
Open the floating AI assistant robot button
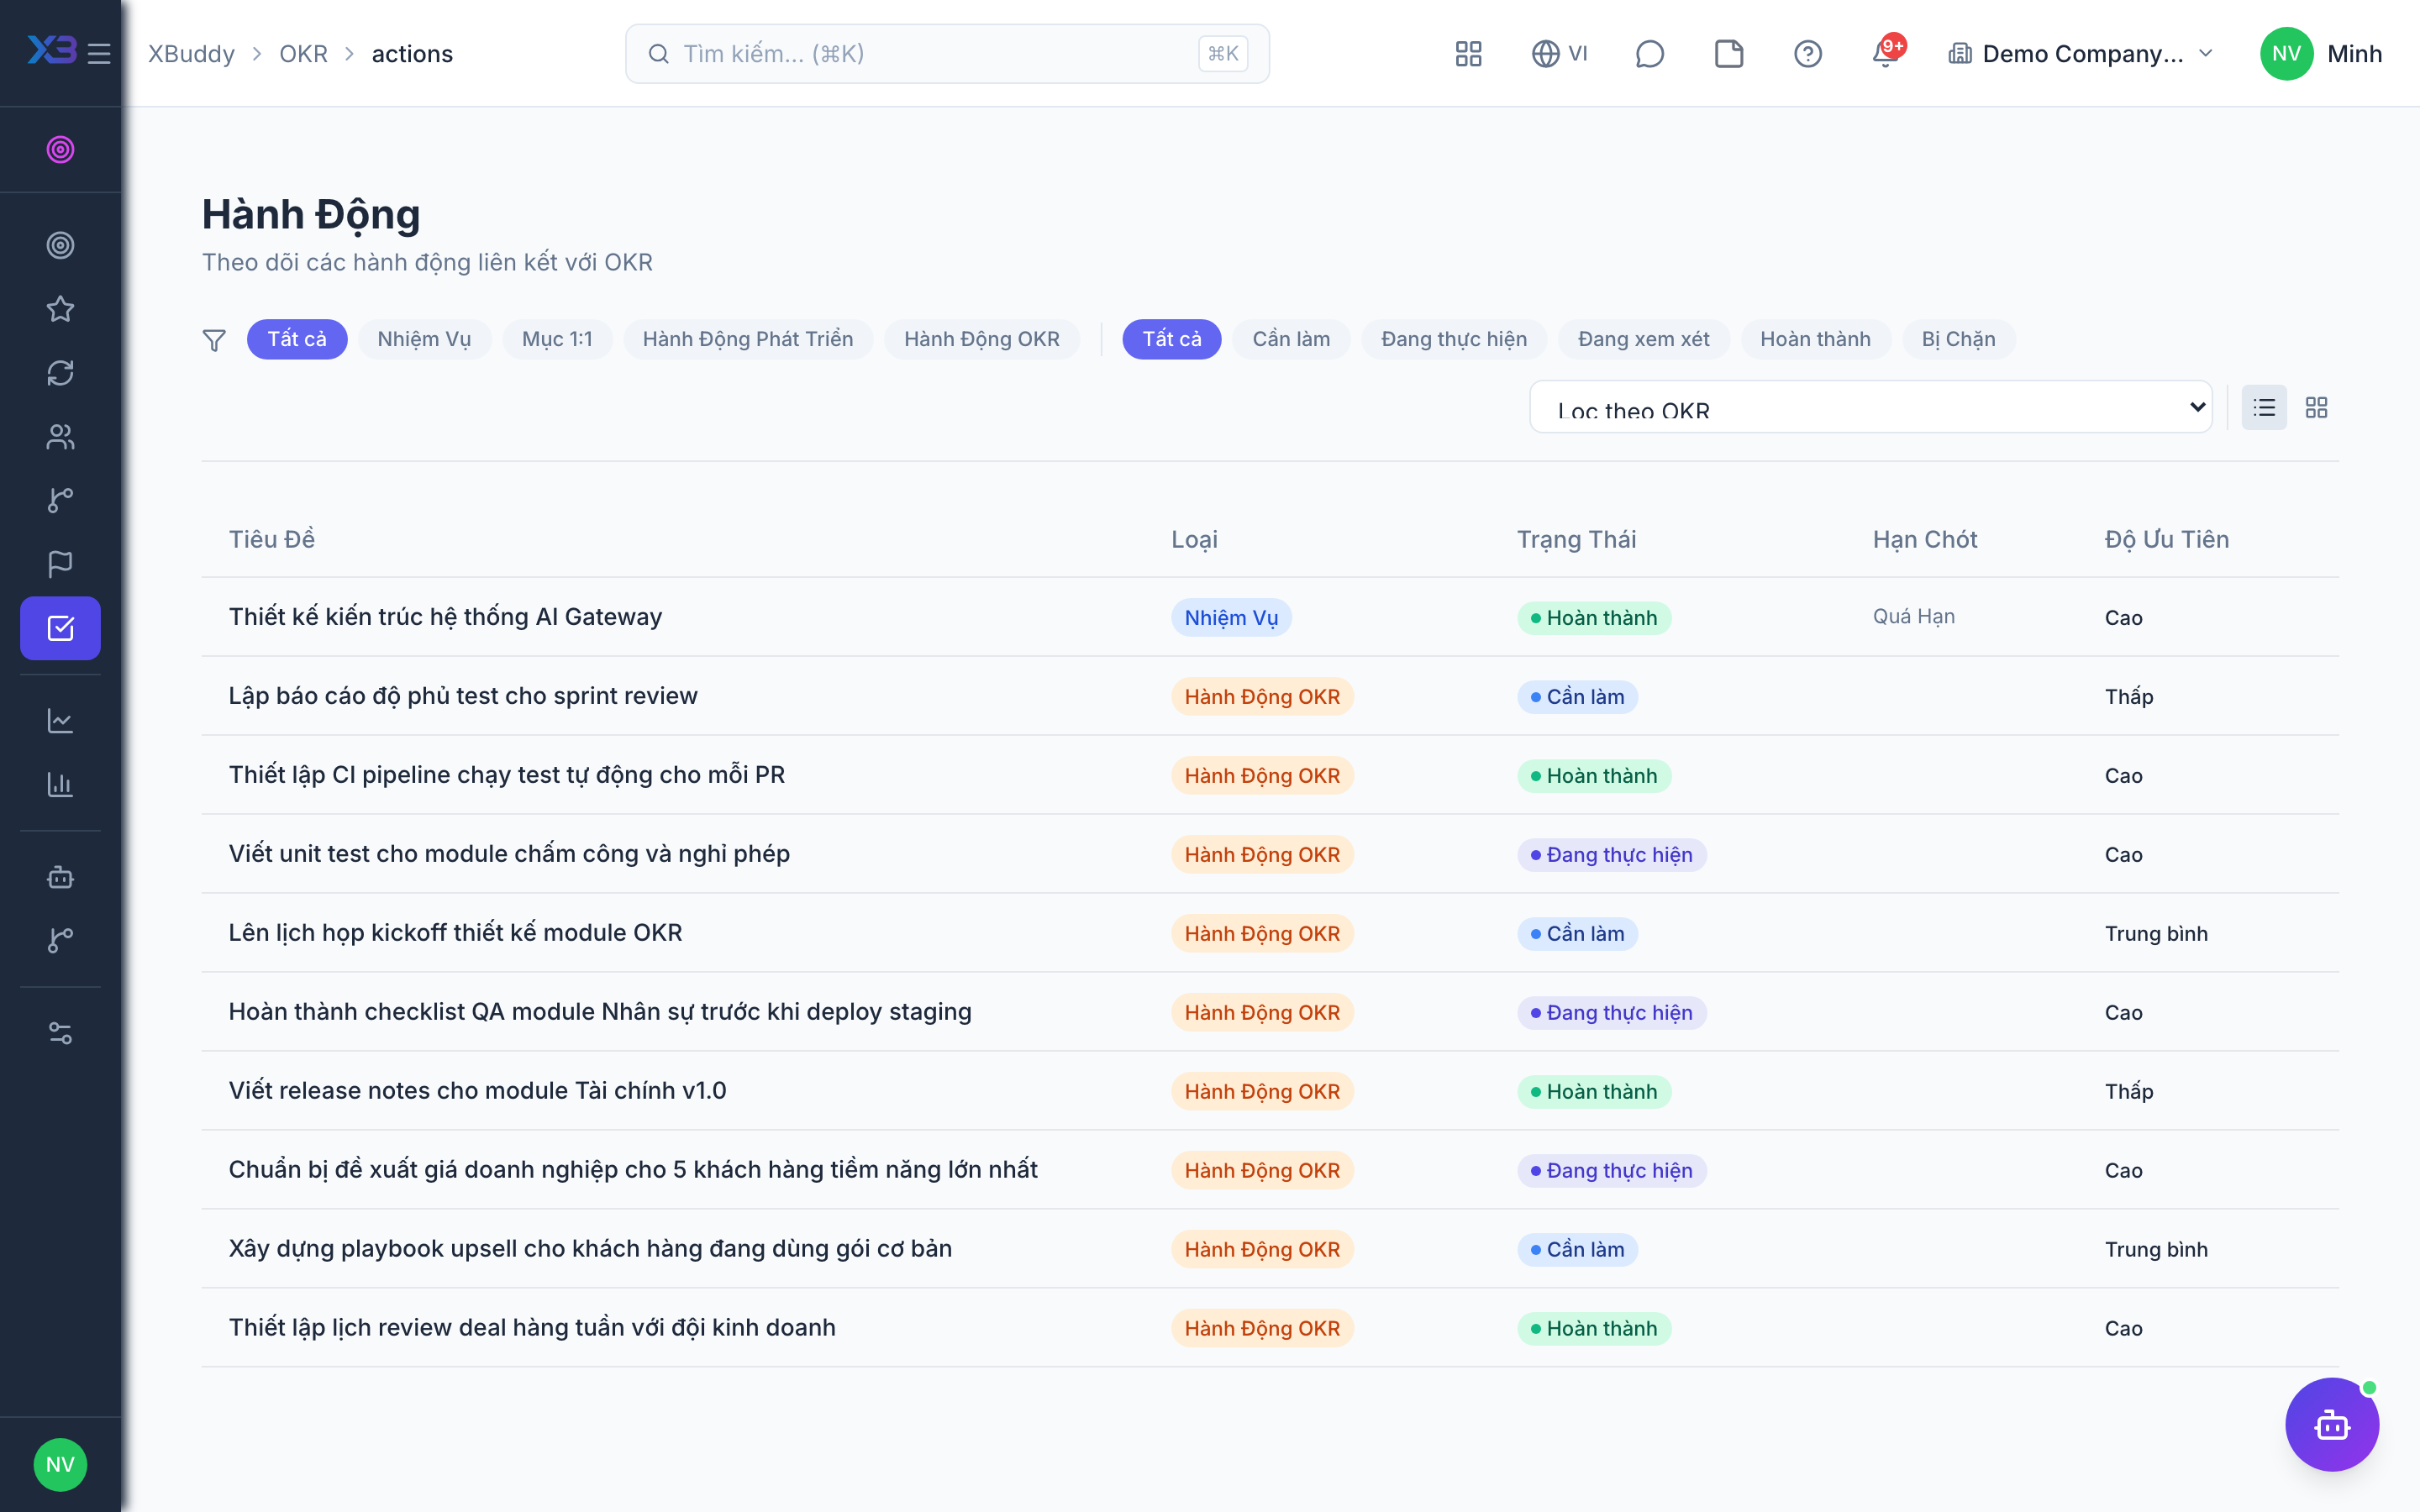tap(2332, 1424)
